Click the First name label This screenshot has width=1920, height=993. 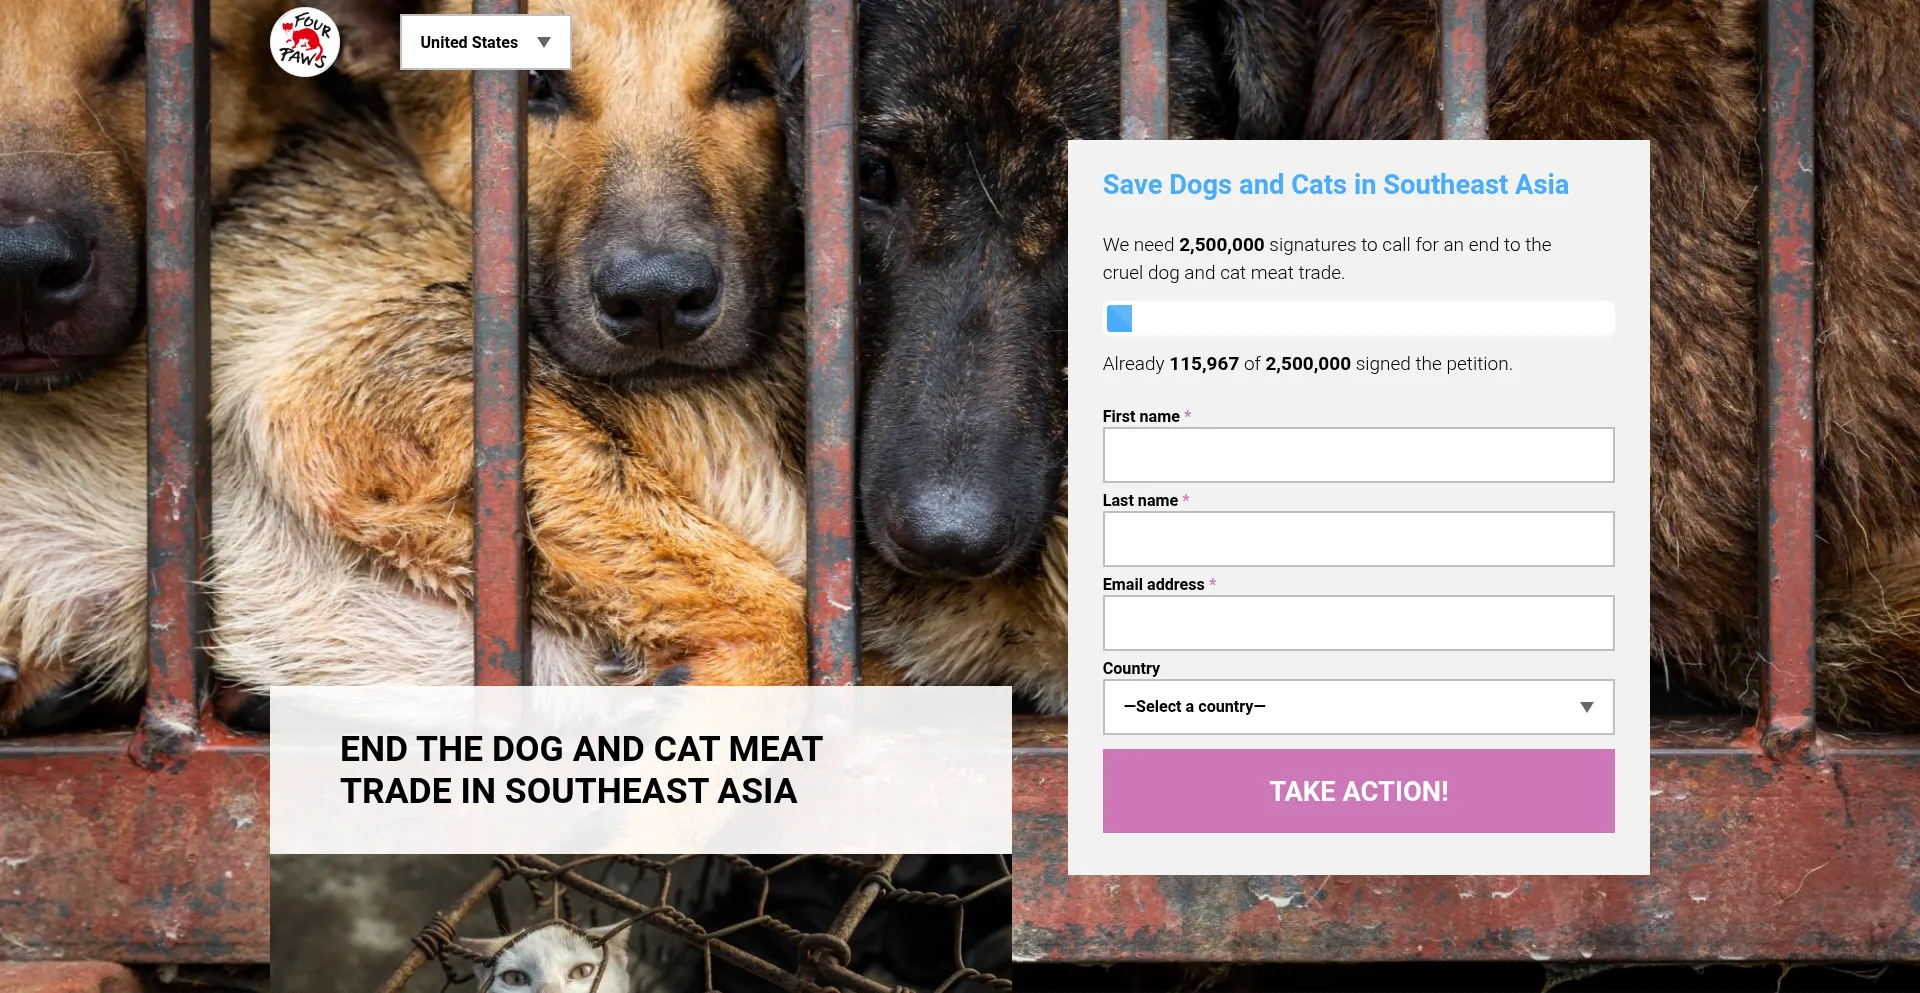1141,416
